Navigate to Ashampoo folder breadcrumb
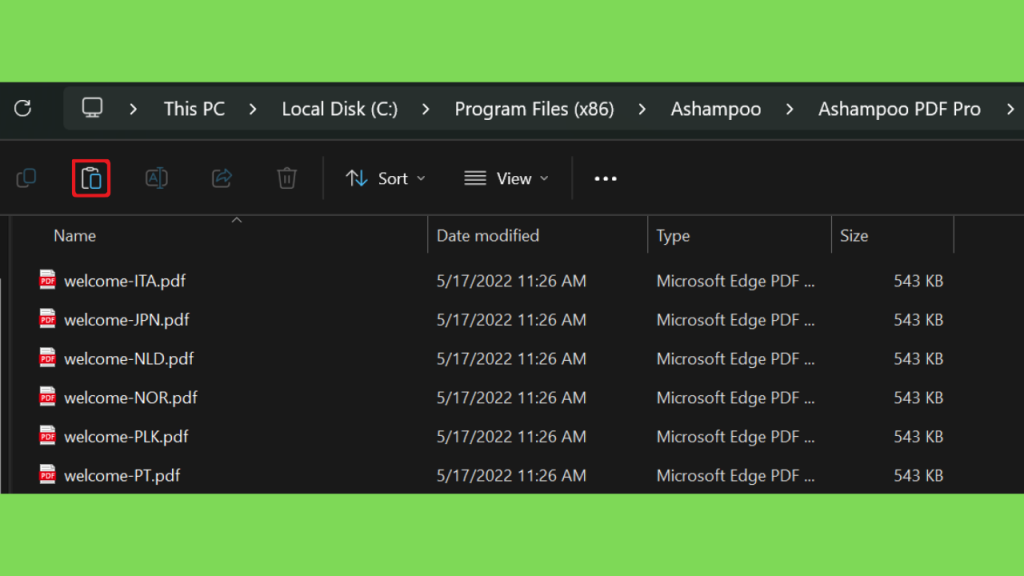 716,108
